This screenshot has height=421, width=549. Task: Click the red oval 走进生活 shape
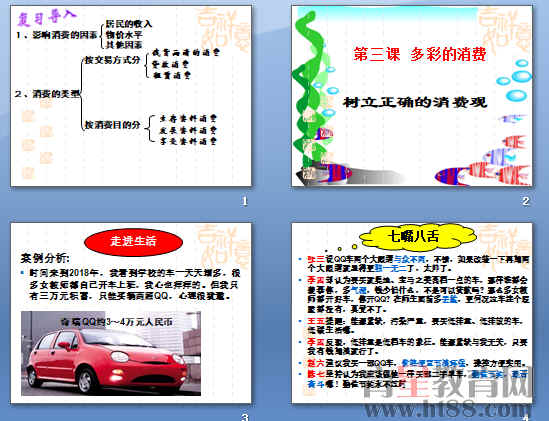click(x=133, y=241)
